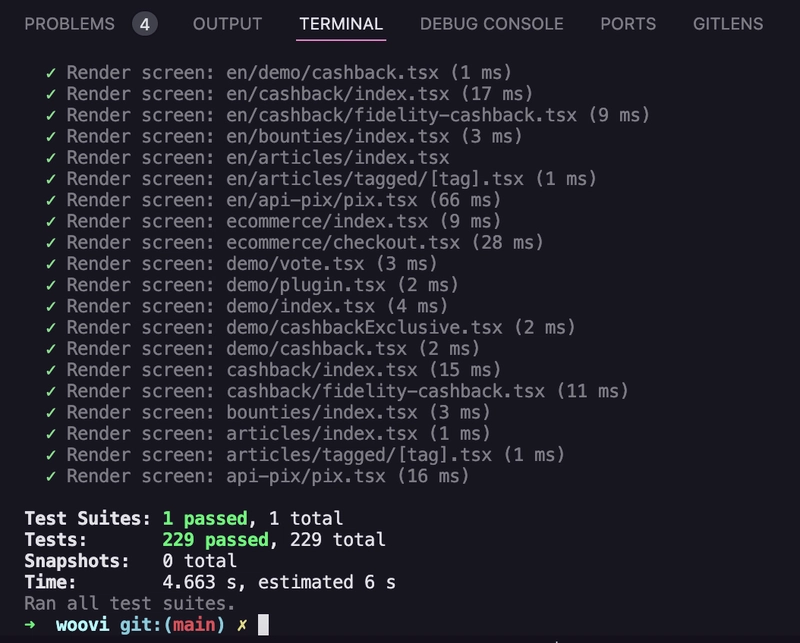Click the green prompt arrow

pos(30,625)
